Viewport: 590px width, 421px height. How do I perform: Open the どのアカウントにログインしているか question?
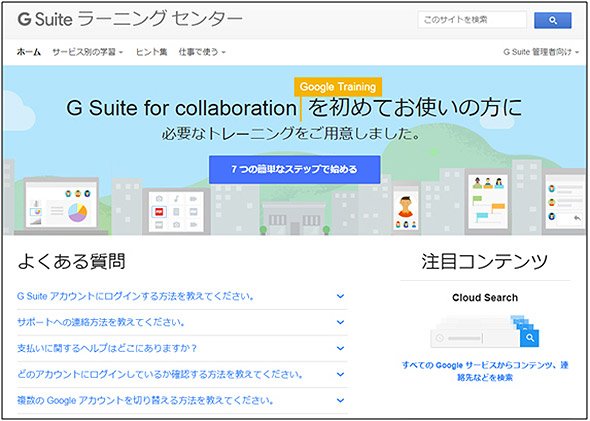(x=160, y=374)
